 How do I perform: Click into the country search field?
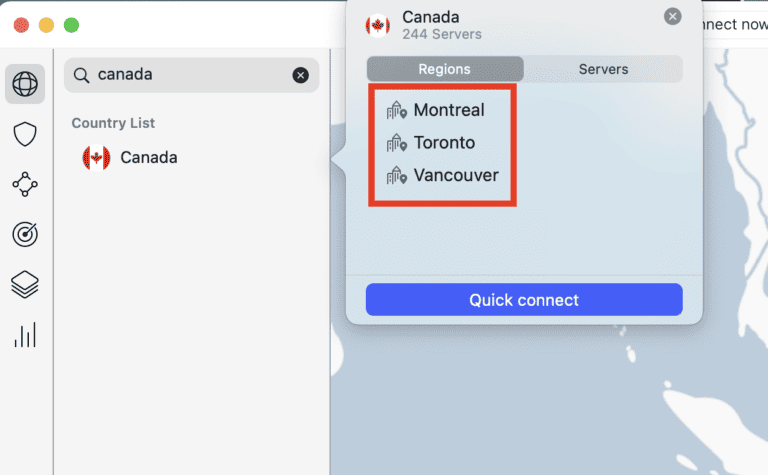click(x=190, y=75)
